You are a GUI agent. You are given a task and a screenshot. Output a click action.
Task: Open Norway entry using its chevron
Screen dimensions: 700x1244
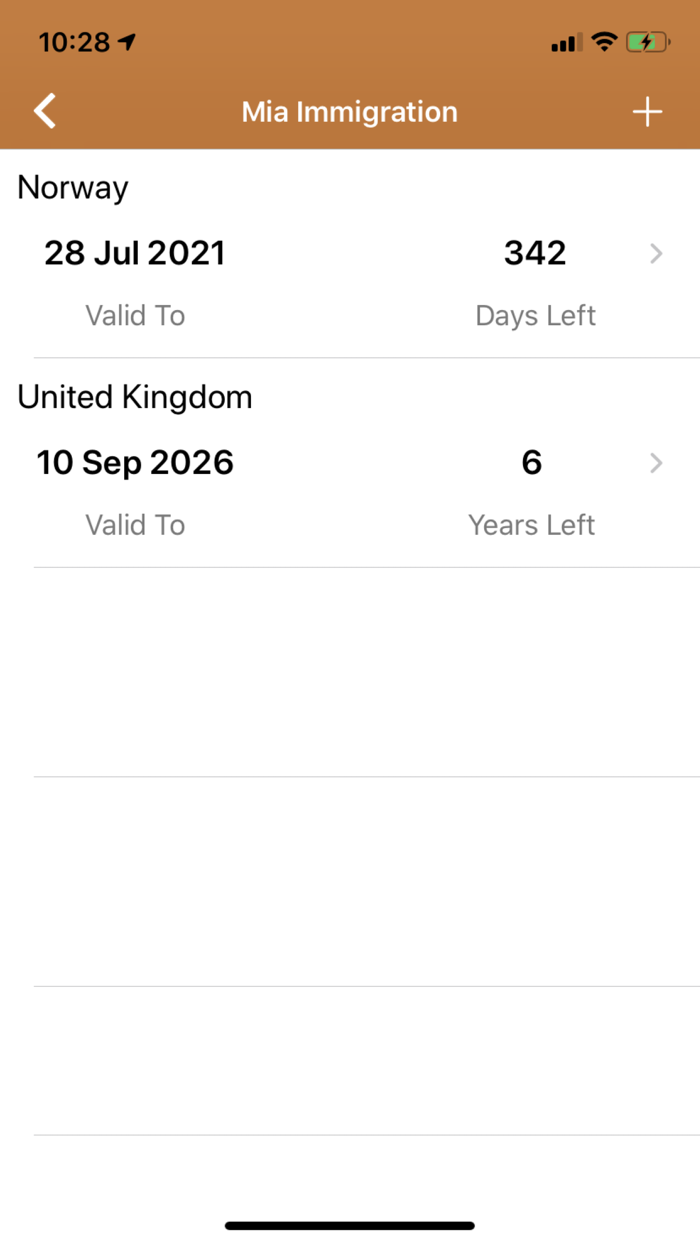pyautogui.click(x=656, y=254)
